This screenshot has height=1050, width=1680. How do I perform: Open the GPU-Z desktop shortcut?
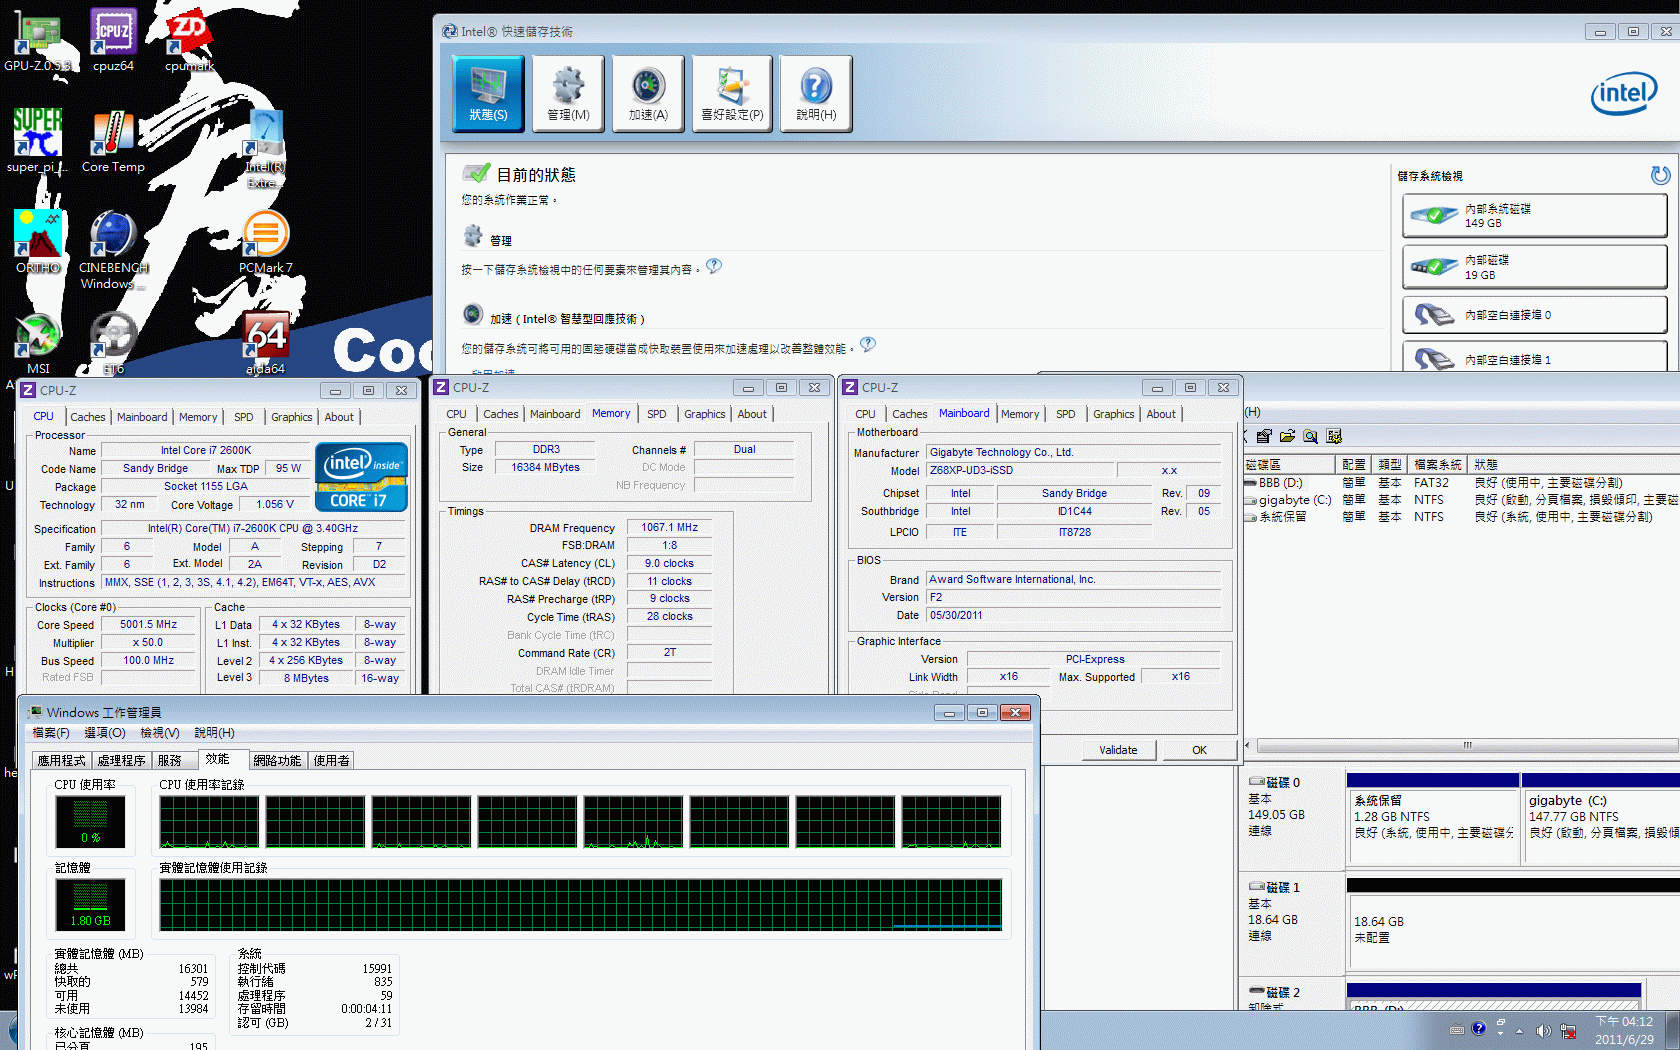point(37,42)
